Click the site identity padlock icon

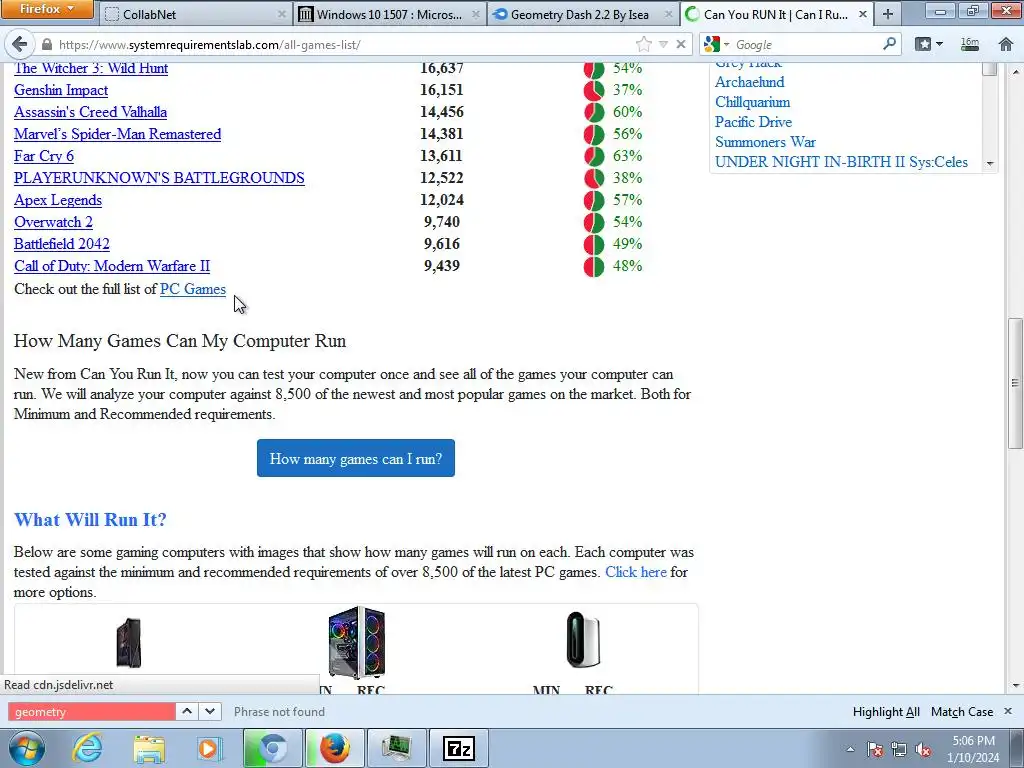click(x=46, y=44)
